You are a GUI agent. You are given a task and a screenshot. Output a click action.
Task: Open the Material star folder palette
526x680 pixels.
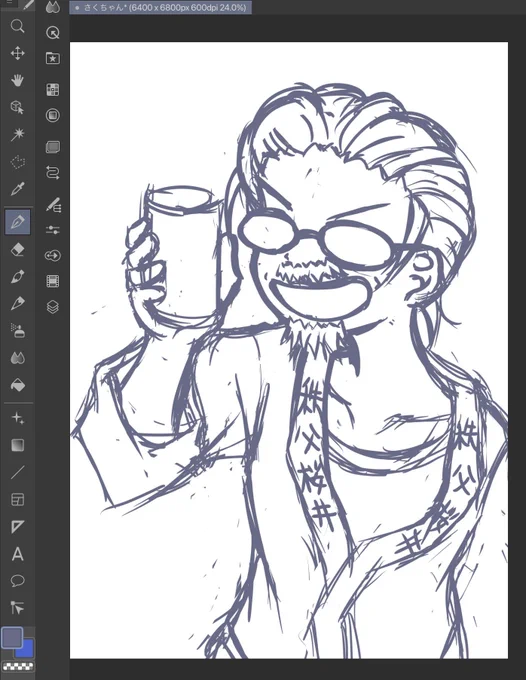(52, 58)
